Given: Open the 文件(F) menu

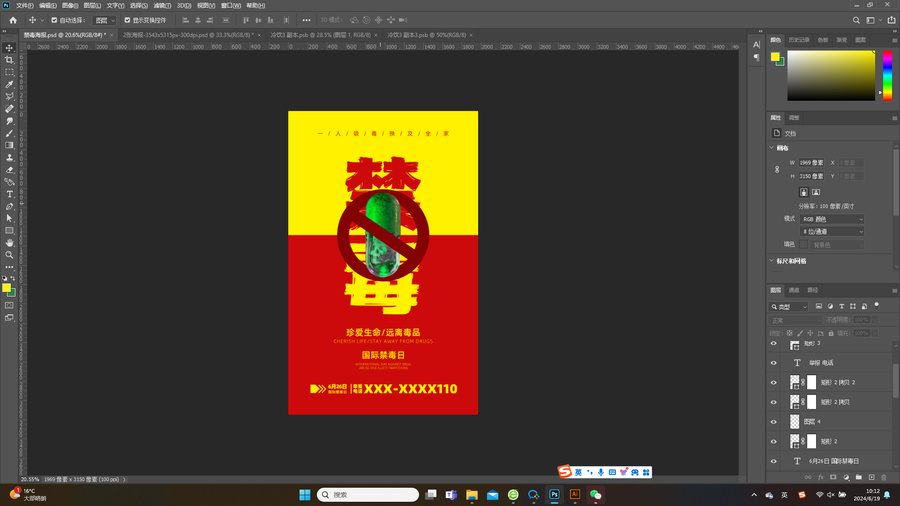Looking at the screenshot, I should coord(25,5).
